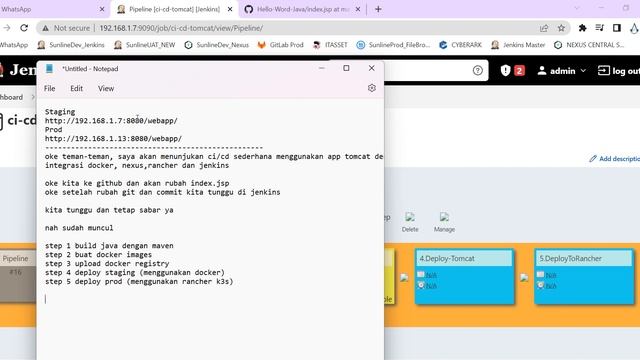The height and width of the screenshot is (360, 640).
Task: Click the log out link
Action: tap(618, 71)
